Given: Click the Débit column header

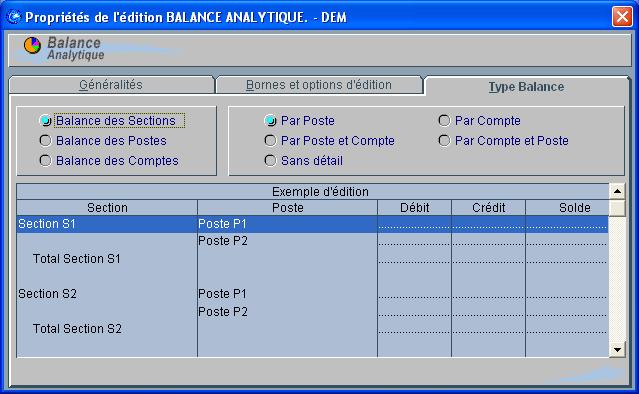Looking at the screenshot, I should [414, 208].
